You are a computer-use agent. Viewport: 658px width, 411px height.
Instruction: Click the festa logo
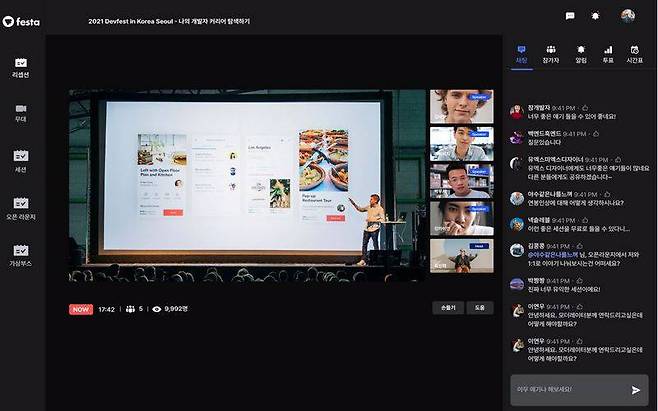(21, 20)
